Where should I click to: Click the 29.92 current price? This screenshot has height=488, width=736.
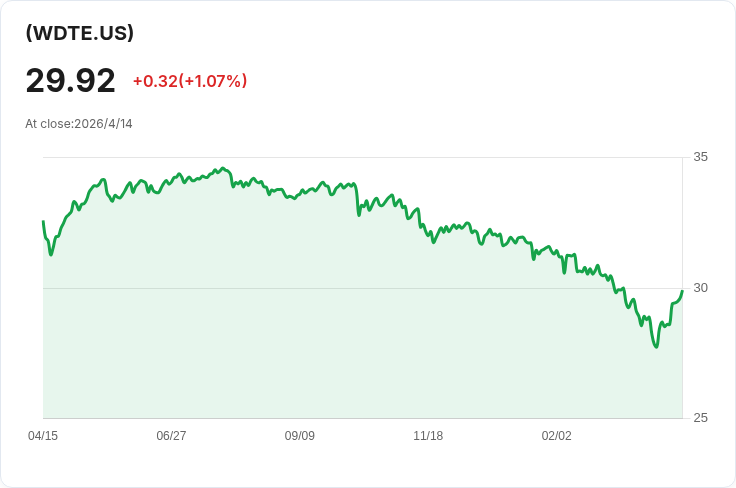tap(70, 81)
